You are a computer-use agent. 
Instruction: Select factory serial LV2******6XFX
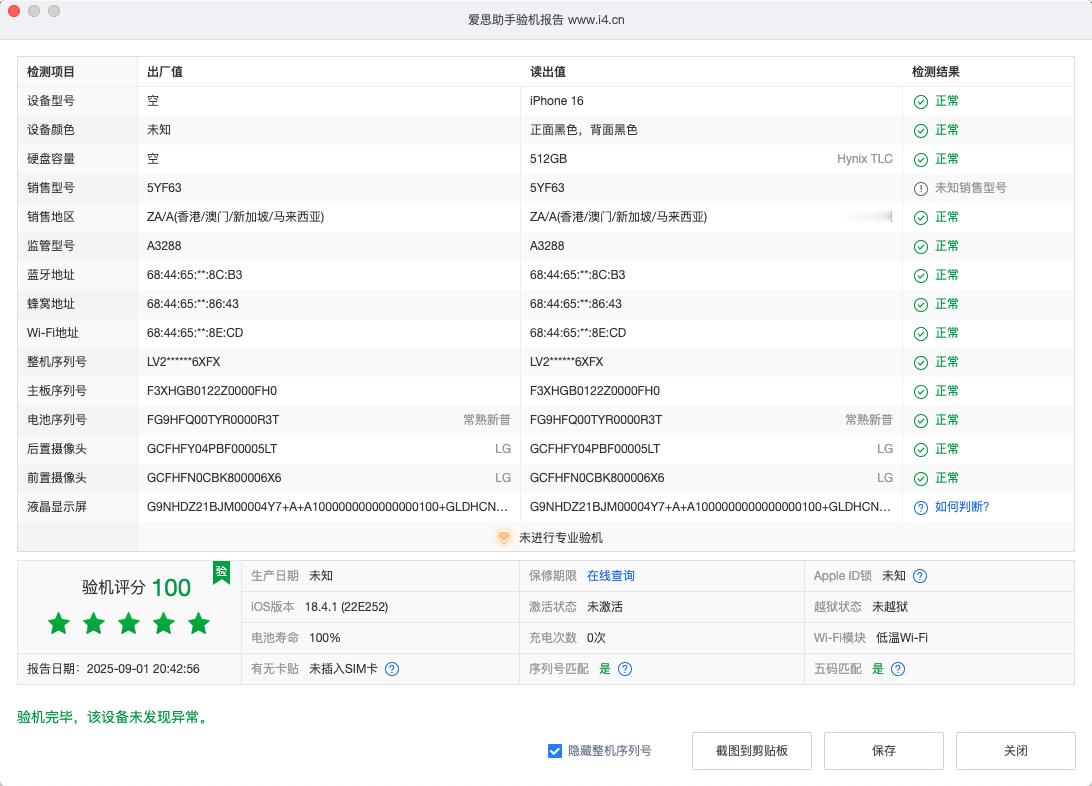(x=183, y=362)
